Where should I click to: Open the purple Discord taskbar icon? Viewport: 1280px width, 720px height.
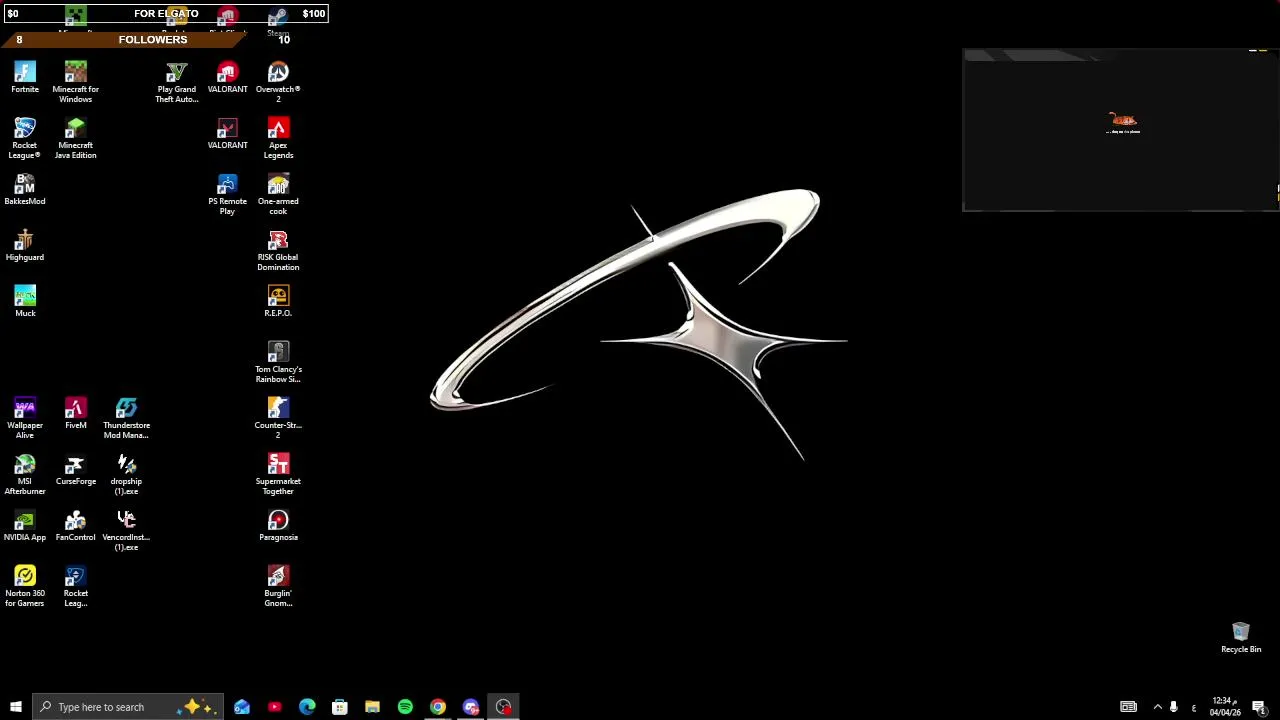pos(471,707)
